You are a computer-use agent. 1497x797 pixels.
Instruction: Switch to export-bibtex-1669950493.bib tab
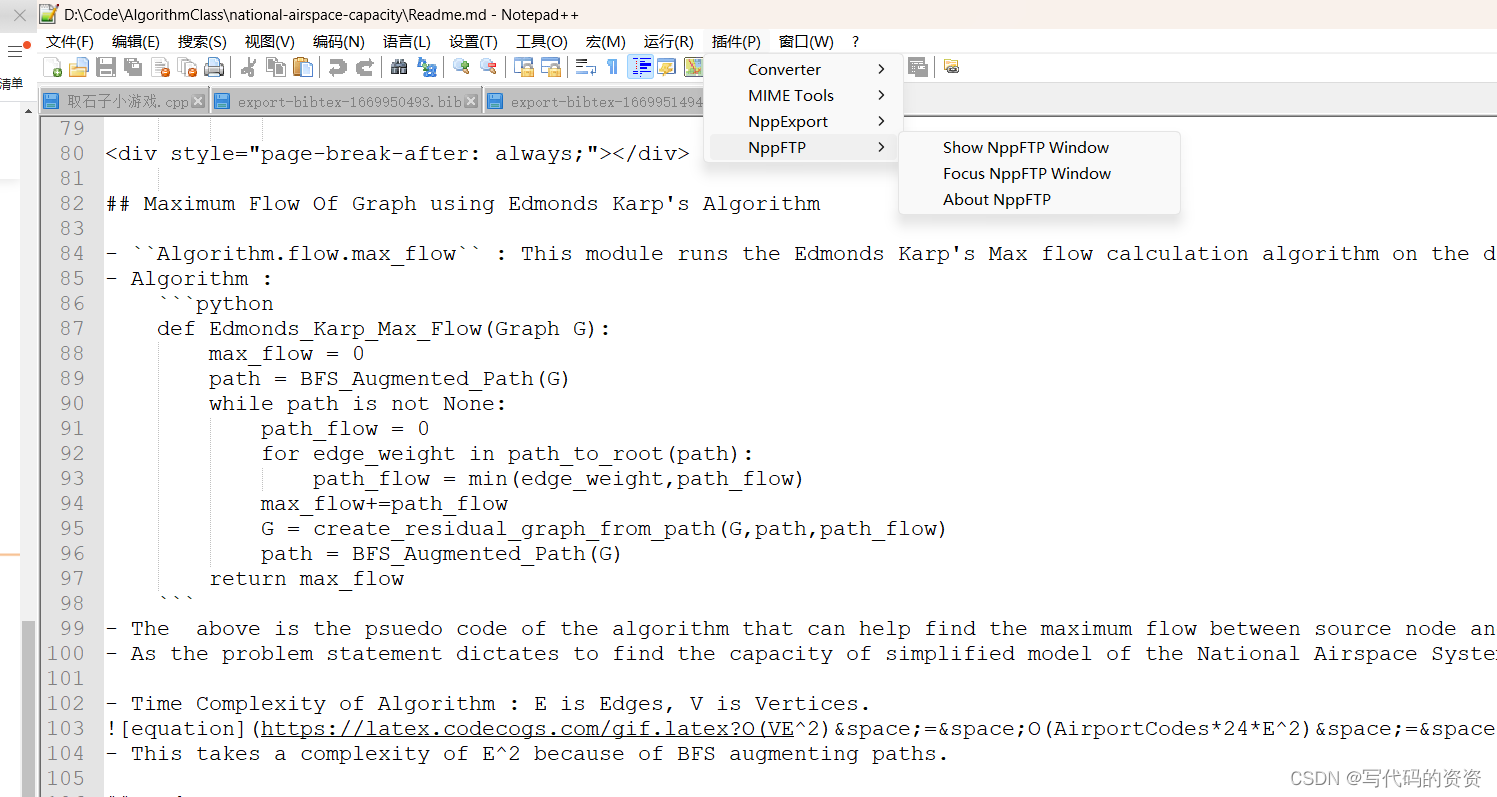click(x=346, y=101)
